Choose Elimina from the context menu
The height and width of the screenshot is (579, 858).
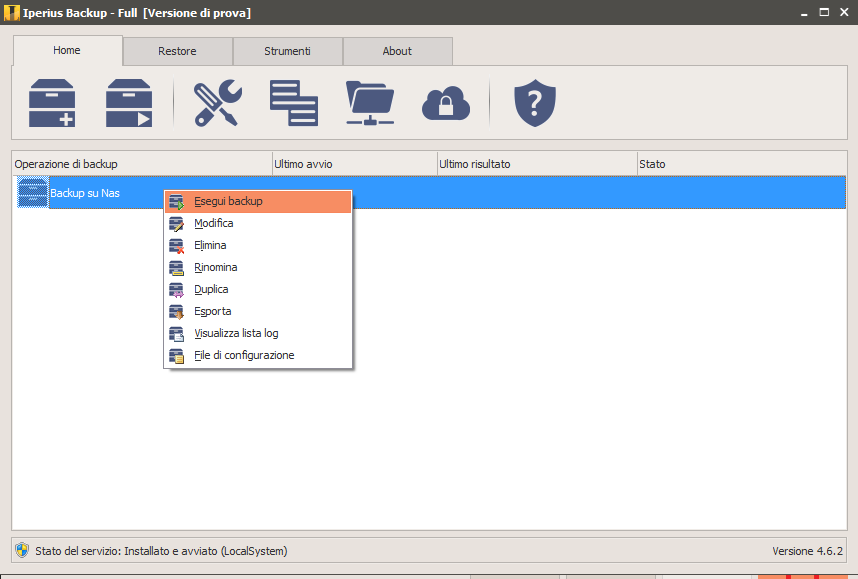(x=258, y=245)
